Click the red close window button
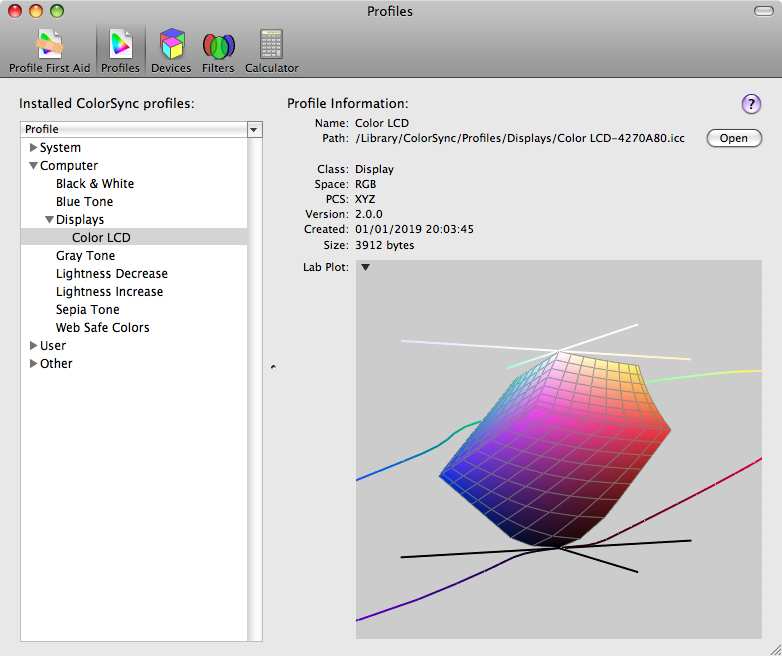 pyautogui.click(x=15, y=10)
